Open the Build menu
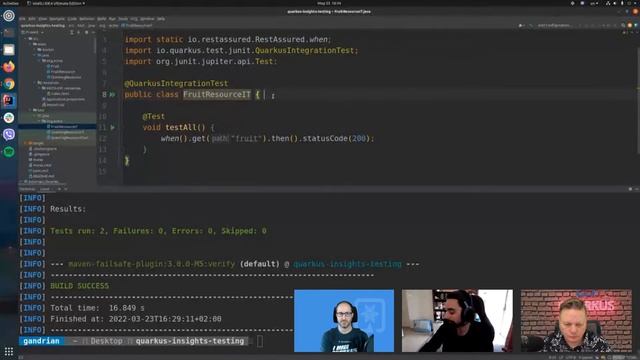Screen dimensions: 640x360 102,19
